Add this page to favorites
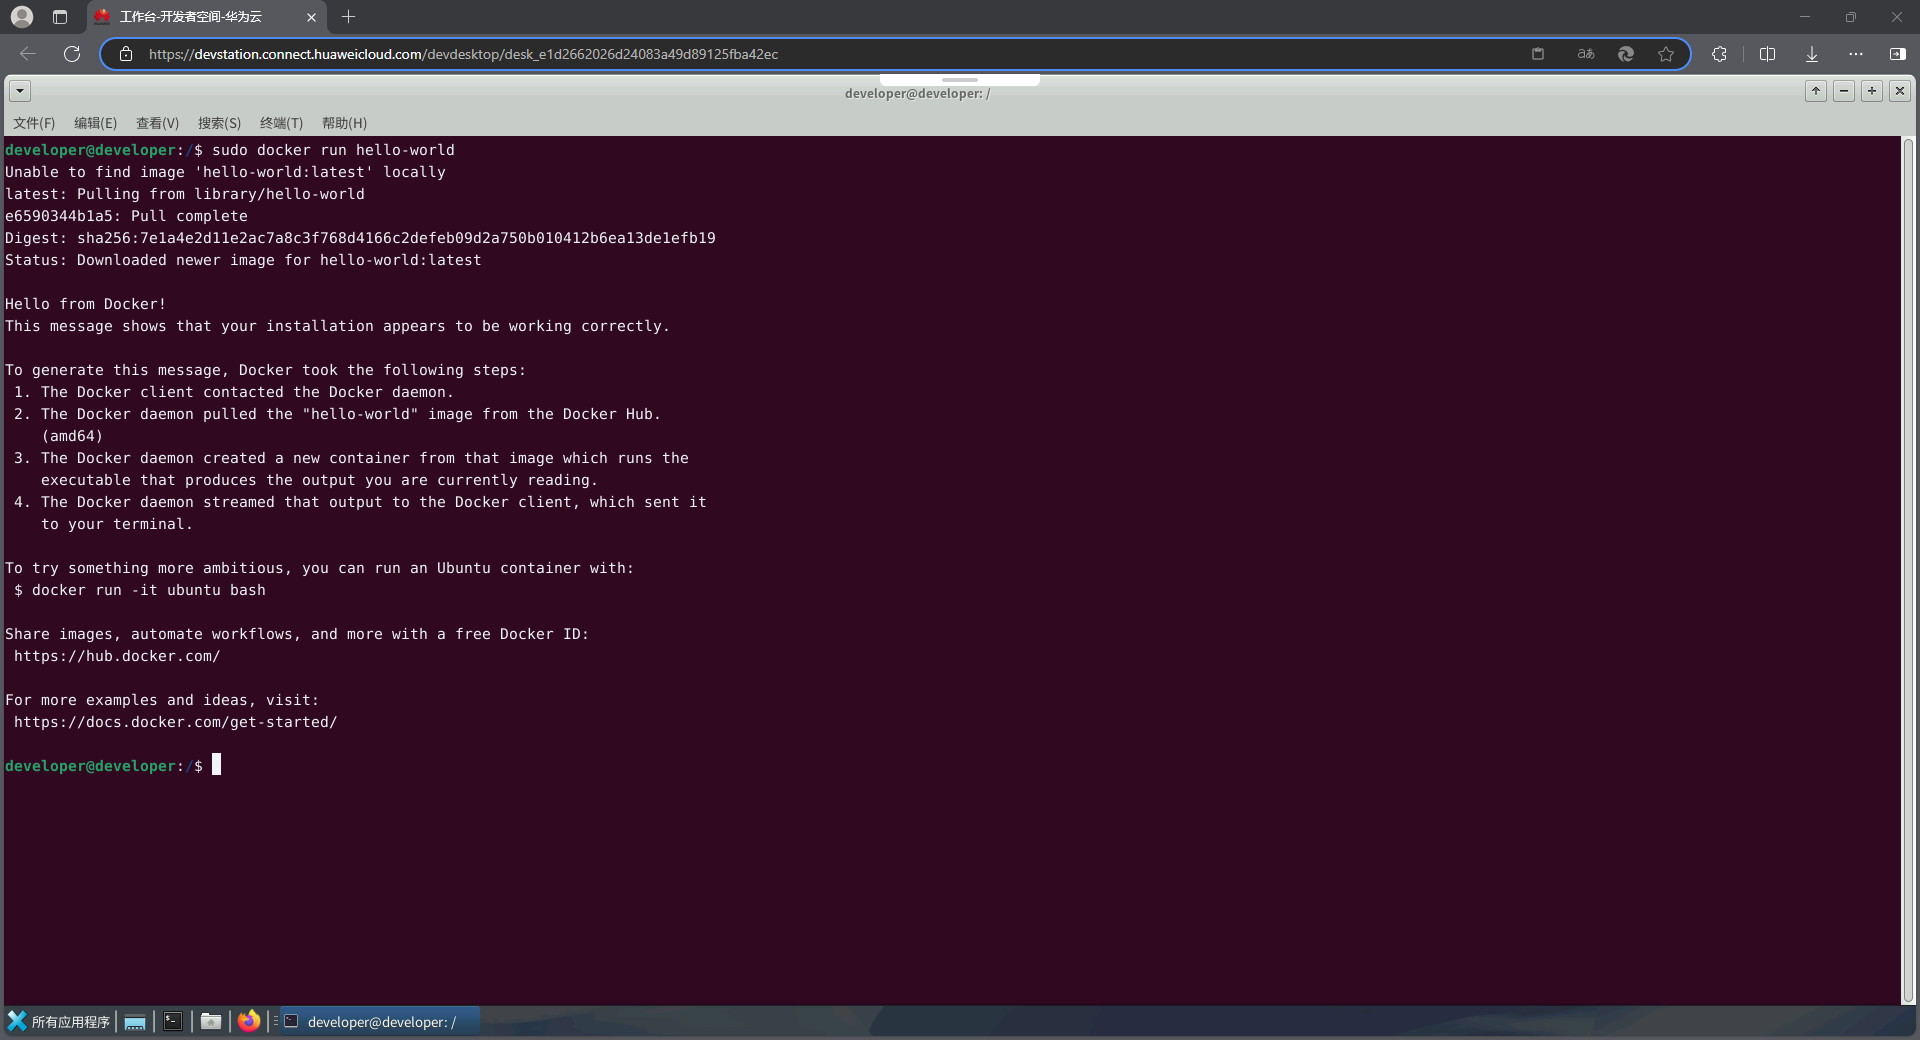The image size is (1920, 1040). [1666, 54]
